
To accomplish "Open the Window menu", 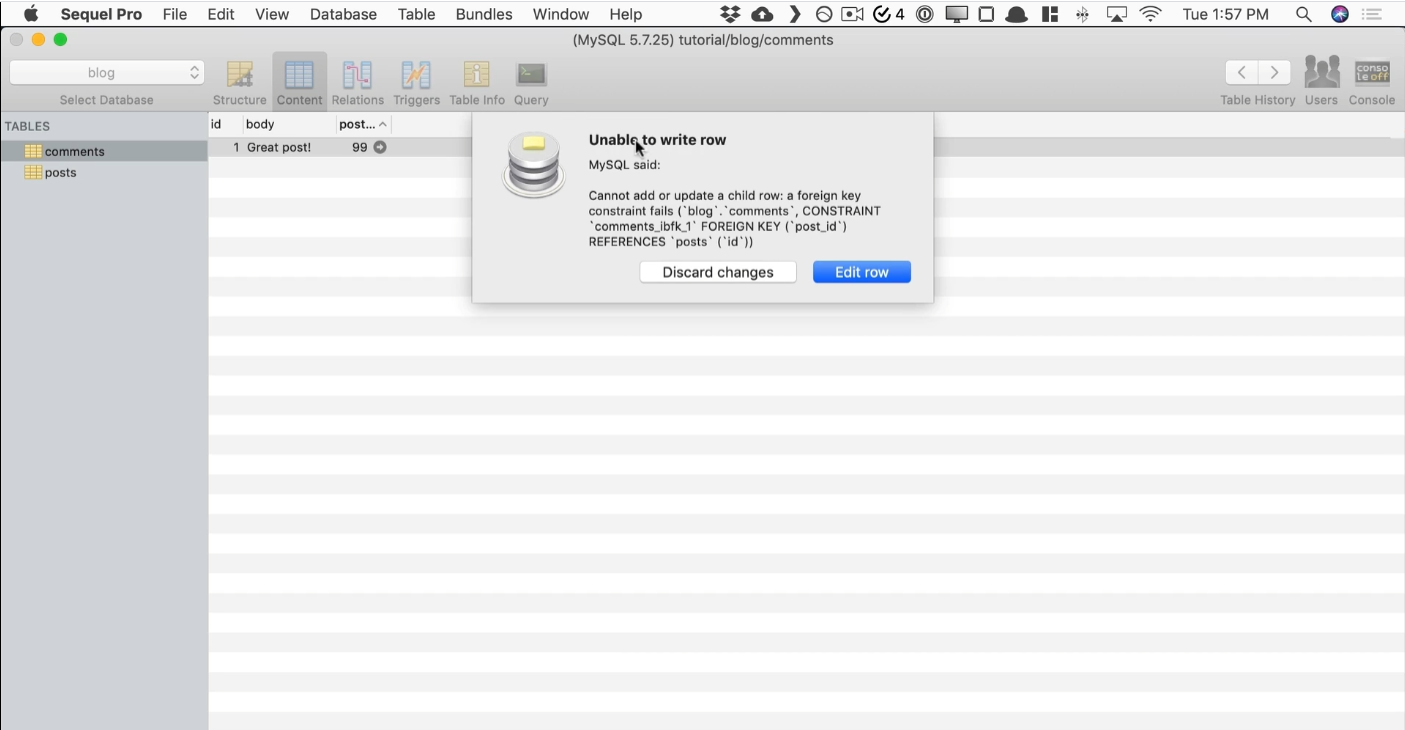I will 561,14.
